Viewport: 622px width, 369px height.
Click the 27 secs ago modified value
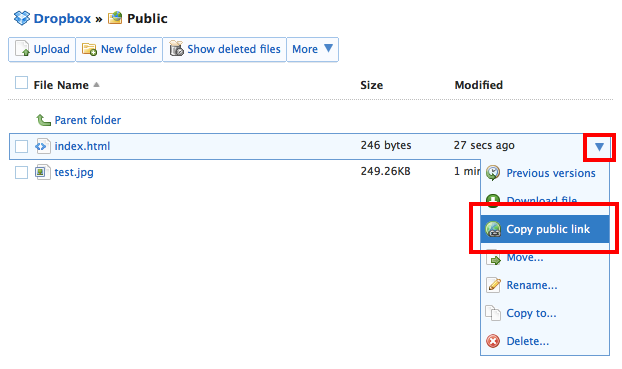(484, 145)
